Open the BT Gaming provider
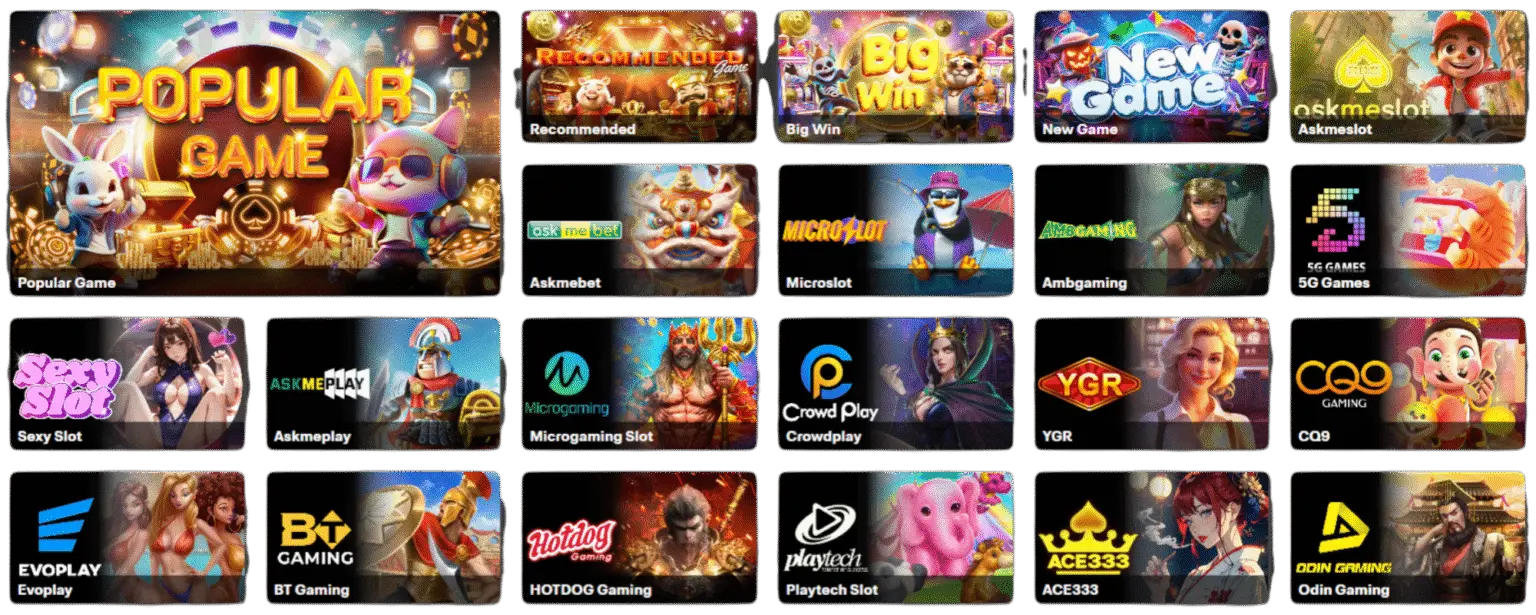The width and height of the screenshot is (1536, 615). (383, 538)
